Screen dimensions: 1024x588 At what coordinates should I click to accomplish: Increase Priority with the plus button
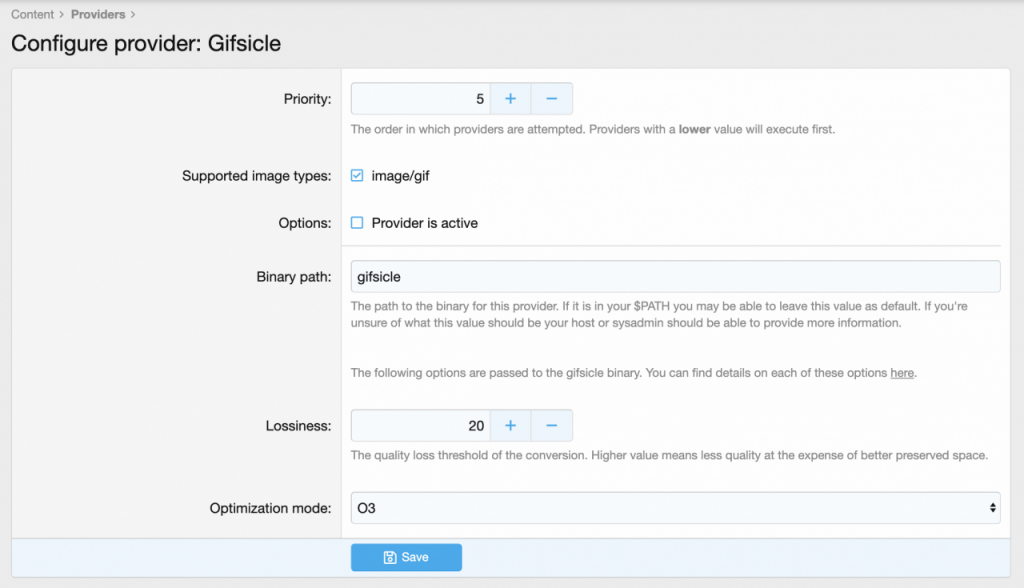tap(510, 99)
